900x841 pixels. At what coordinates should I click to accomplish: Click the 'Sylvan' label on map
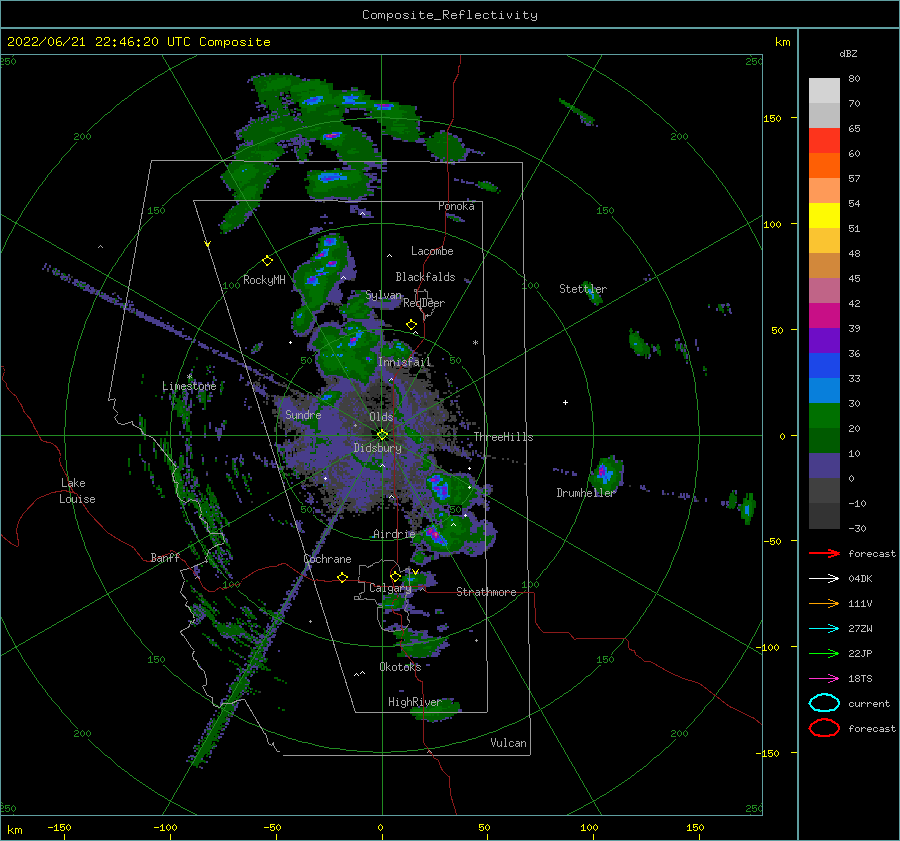383,296
